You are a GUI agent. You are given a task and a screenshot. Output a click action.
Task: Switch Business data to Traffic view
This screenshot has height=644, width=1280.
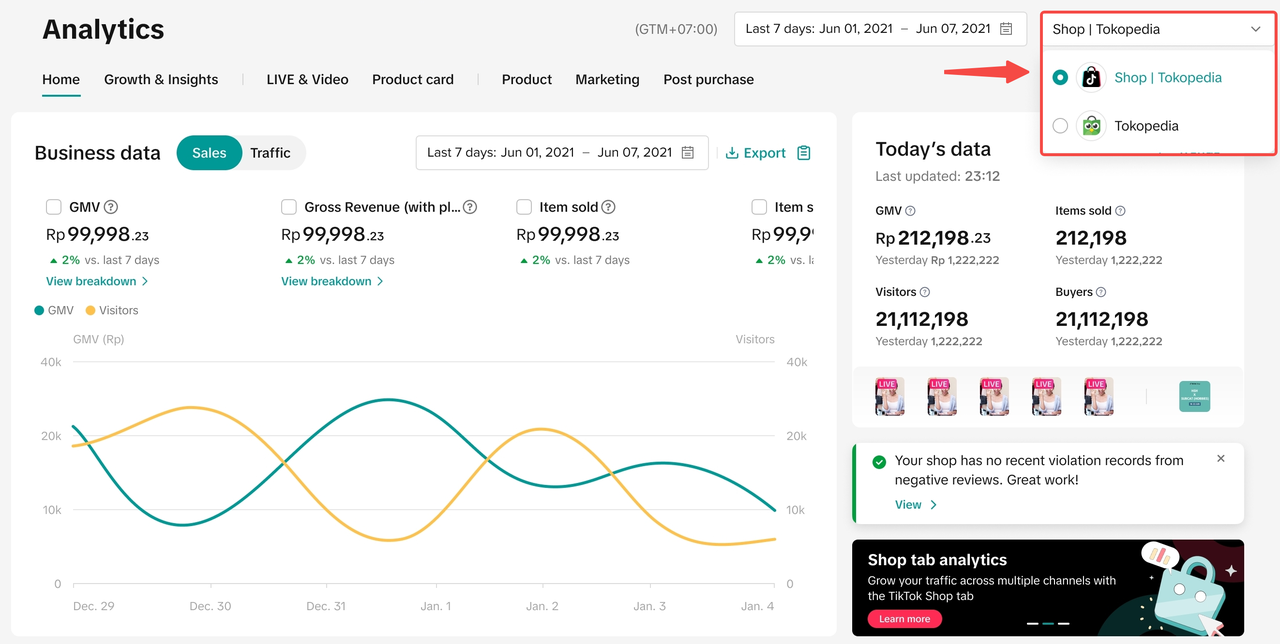coord(270,153)
